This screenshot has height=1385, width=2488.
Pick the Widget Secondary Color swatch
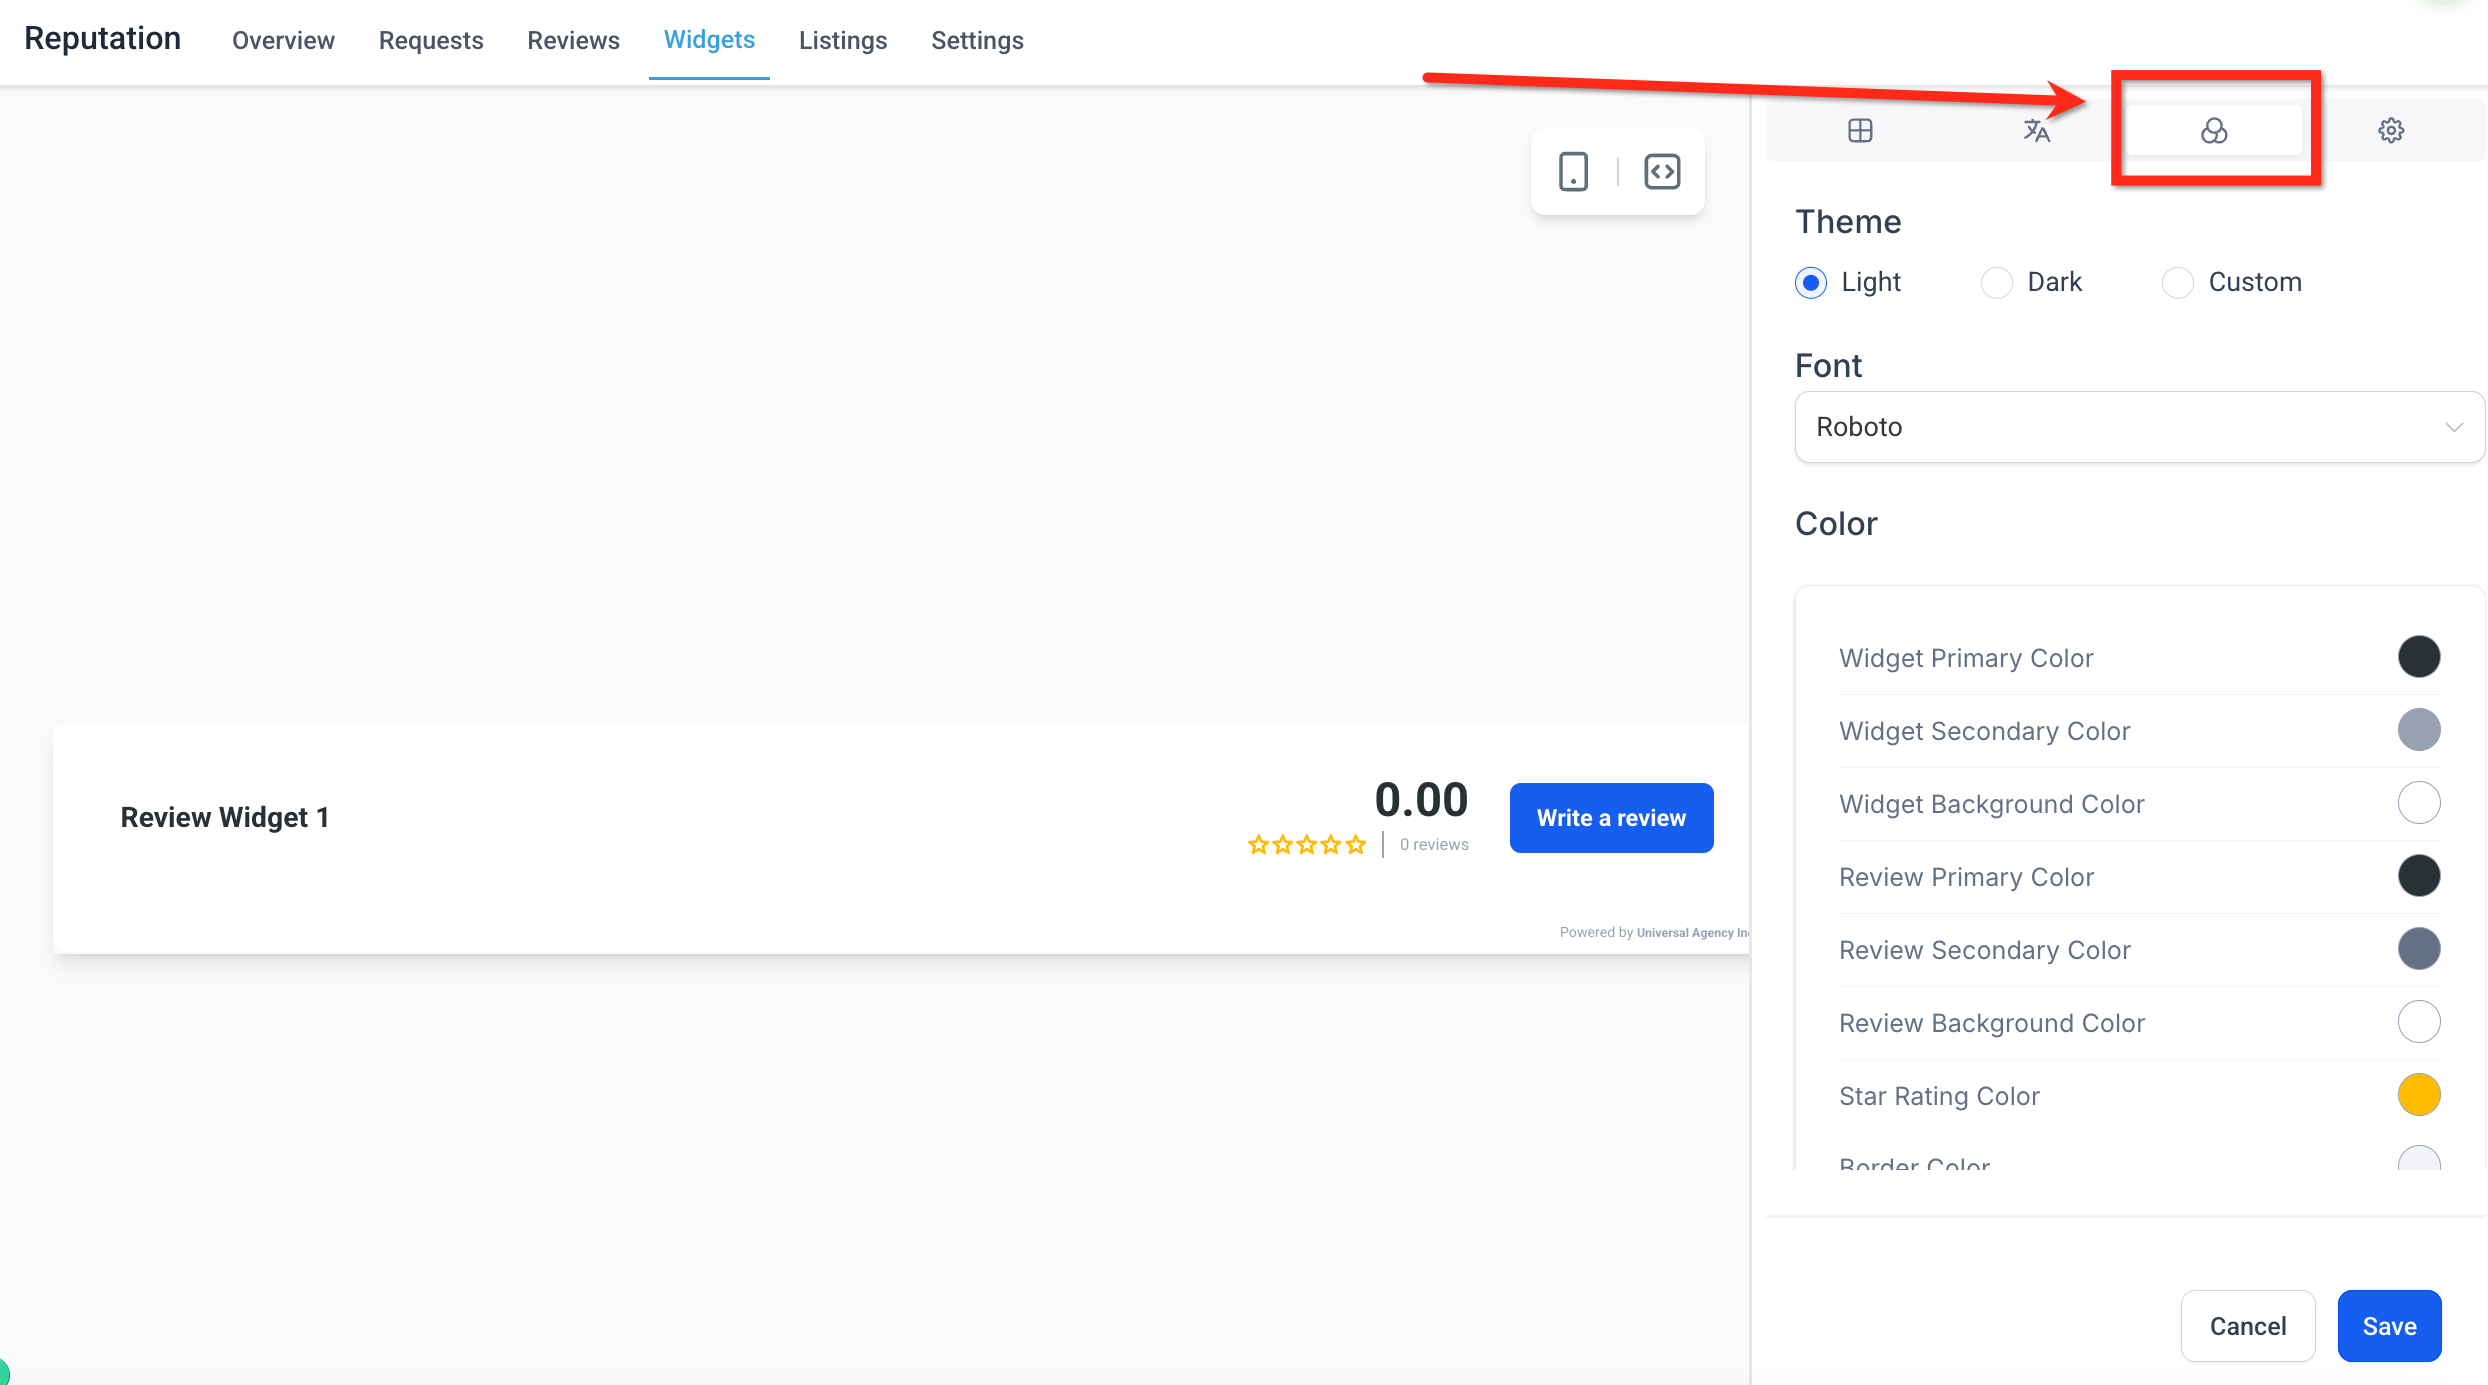coord(2418,730)
